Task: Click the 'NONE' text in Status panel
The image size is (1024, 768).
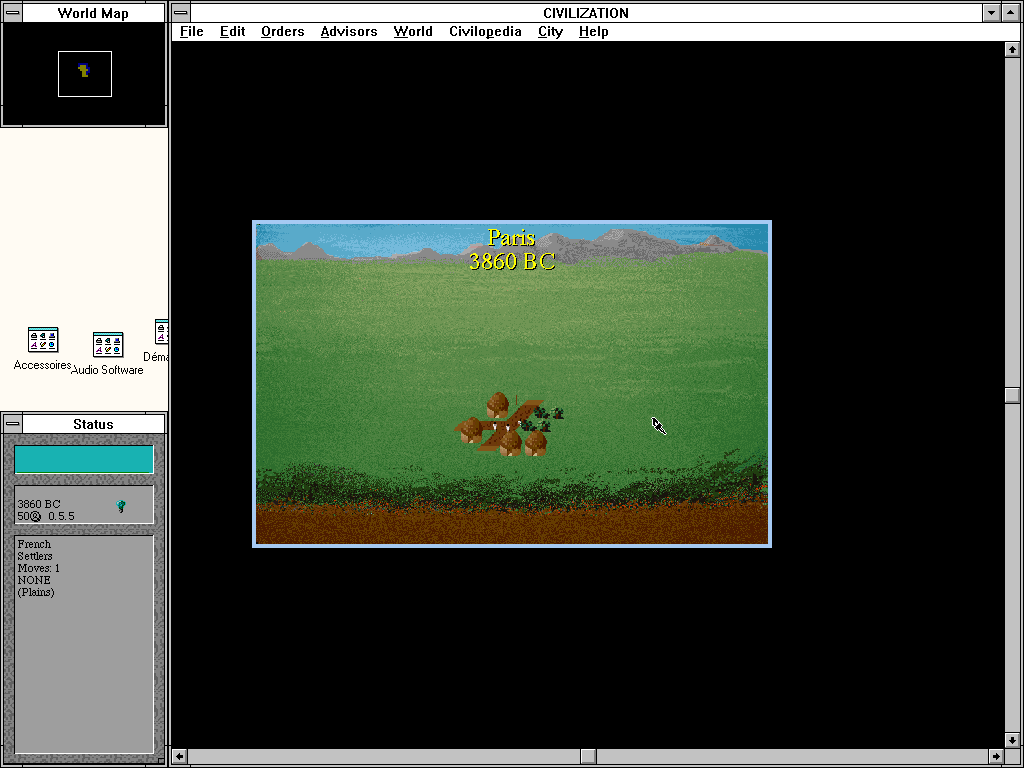Action: coord(34,580)
